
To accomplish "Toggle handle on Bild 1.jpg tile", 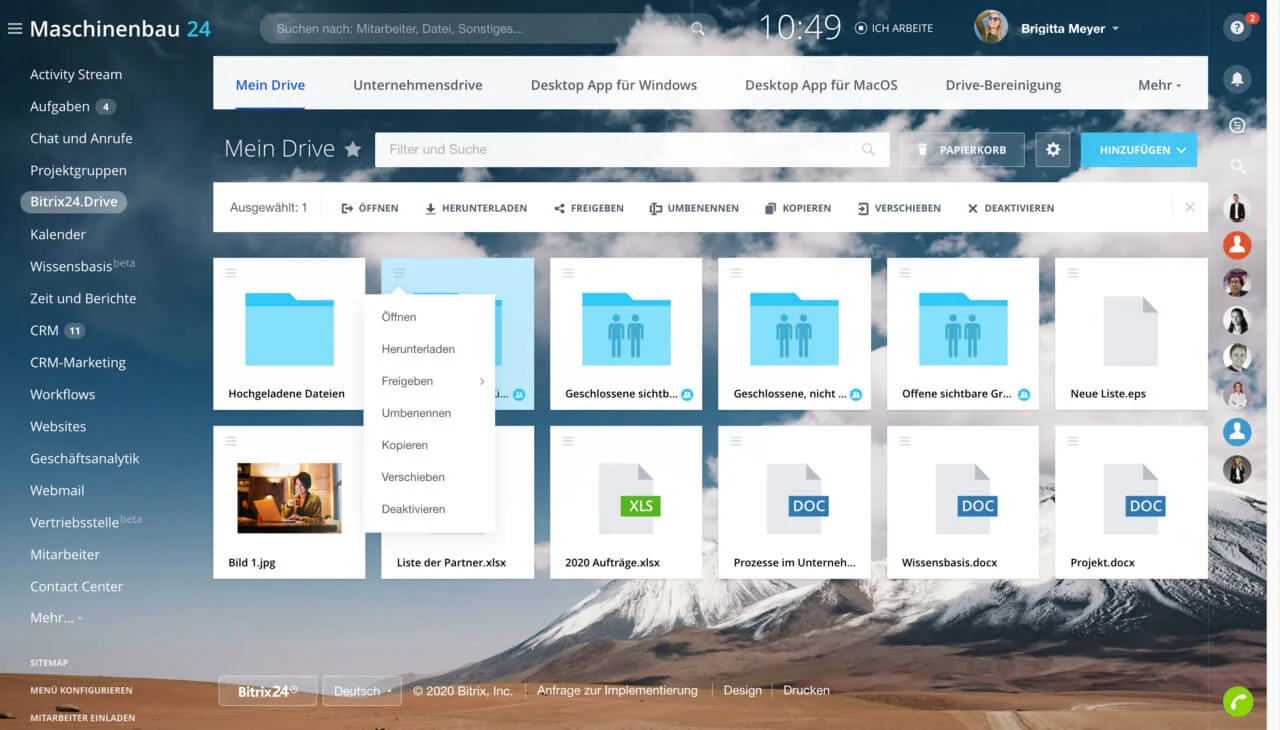I will coord(231,441).
